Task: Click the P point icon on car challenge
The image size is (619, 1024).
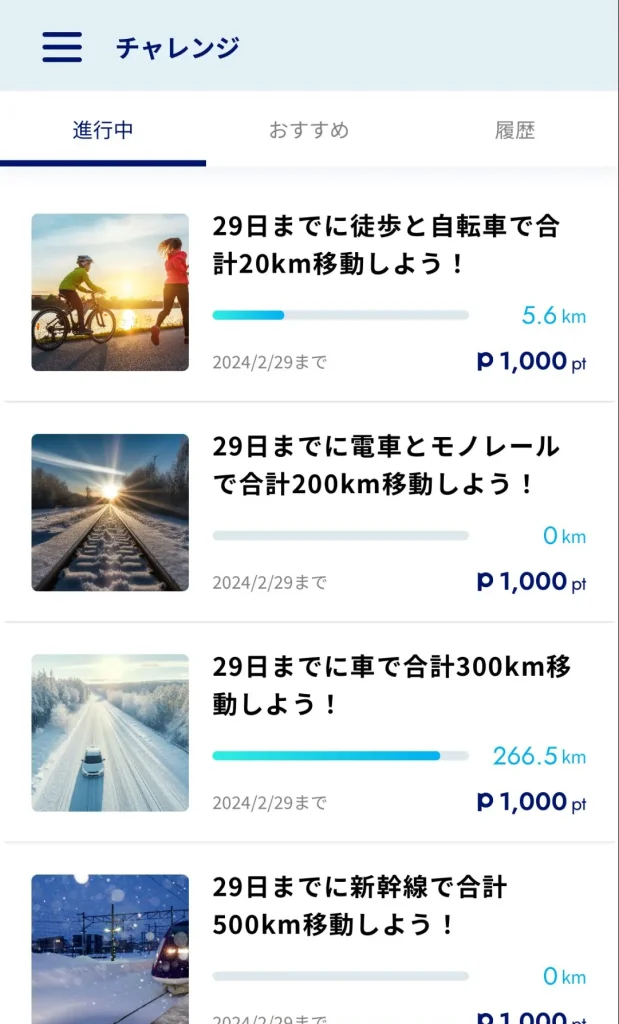Action: point(486,801)
